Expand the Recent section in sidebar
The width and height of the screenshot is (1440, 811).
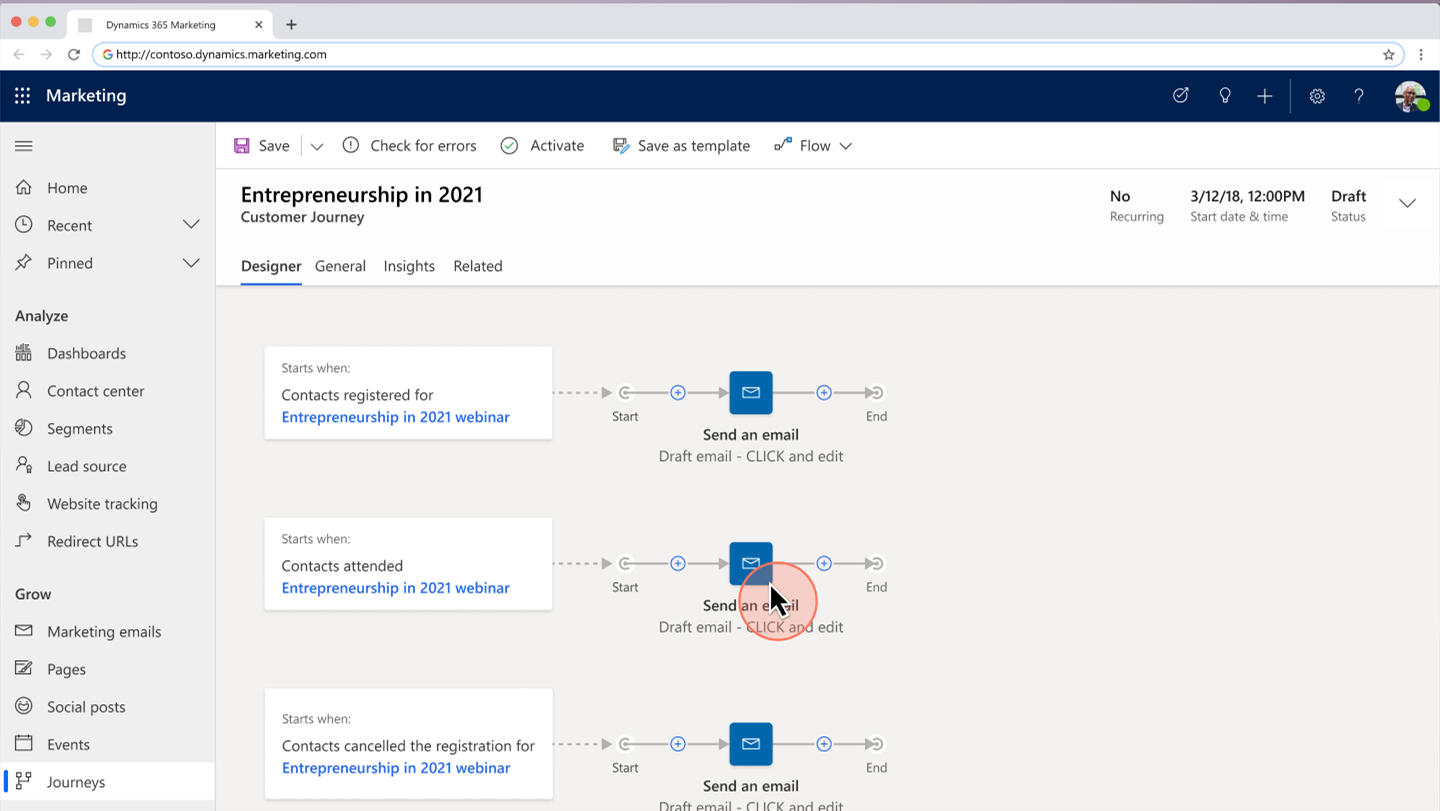(191, 224)
